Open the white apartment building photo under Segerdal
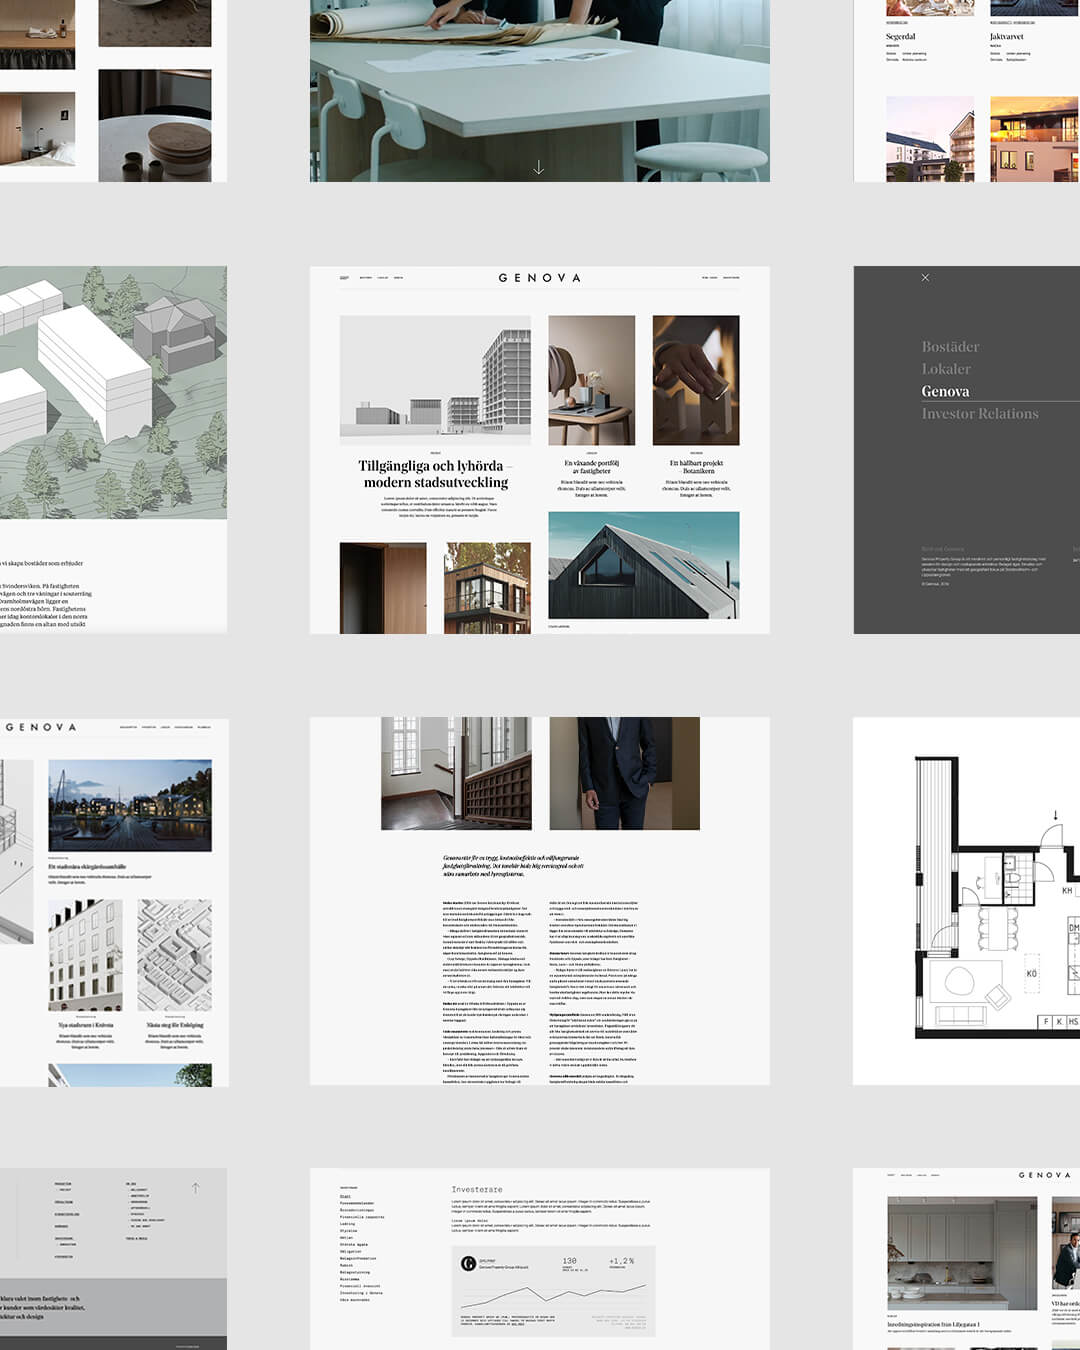Screen dimensions: 1080x1350 click(930, 139)
